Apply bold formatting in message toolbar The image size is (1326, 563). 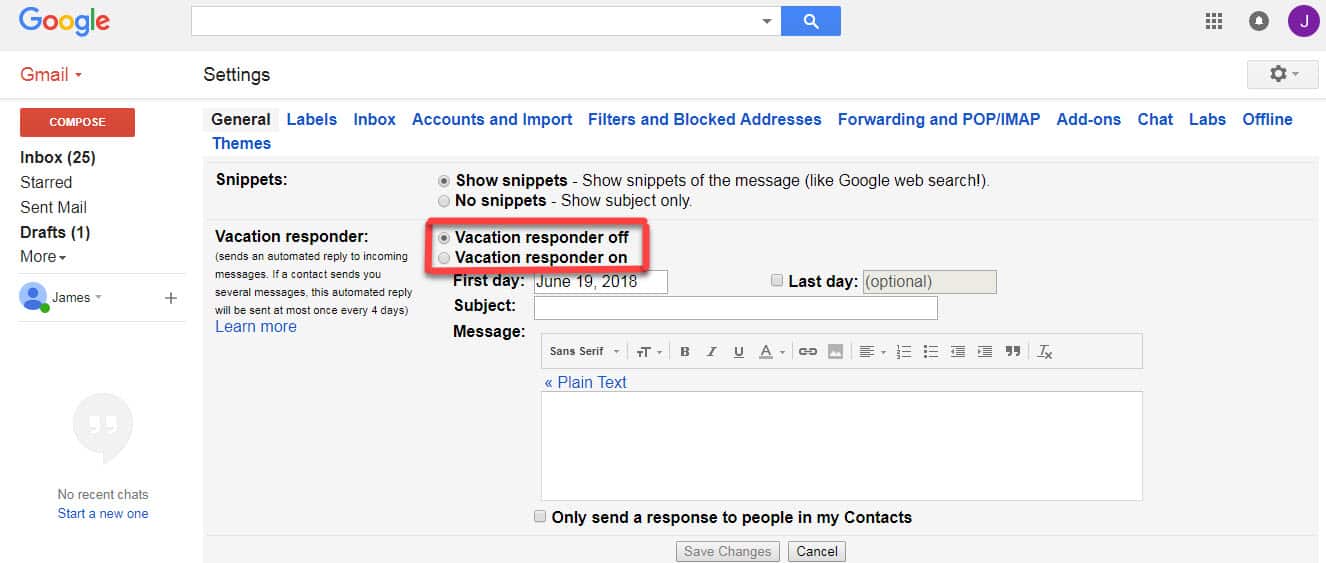(x=685, y=351)
